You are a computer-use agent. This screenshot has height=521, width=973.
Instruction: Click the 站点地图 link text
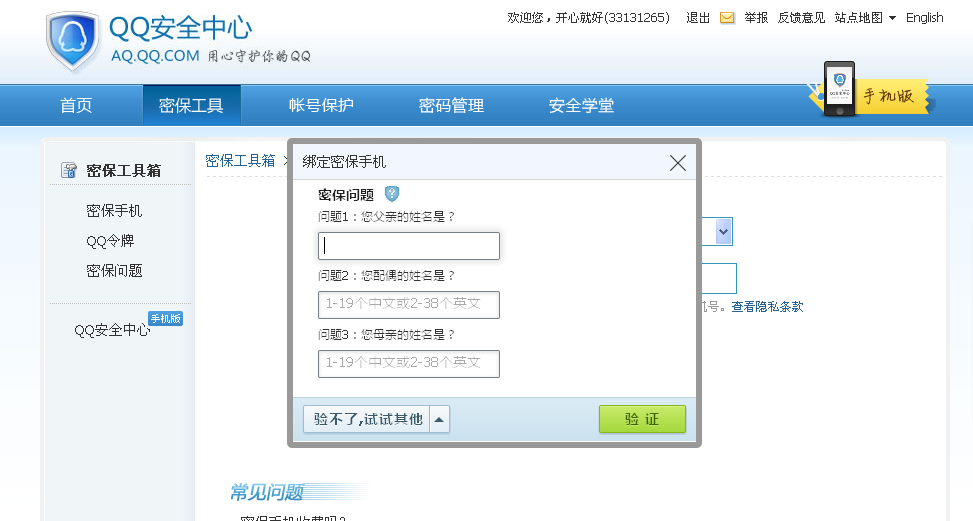[859, 18]
